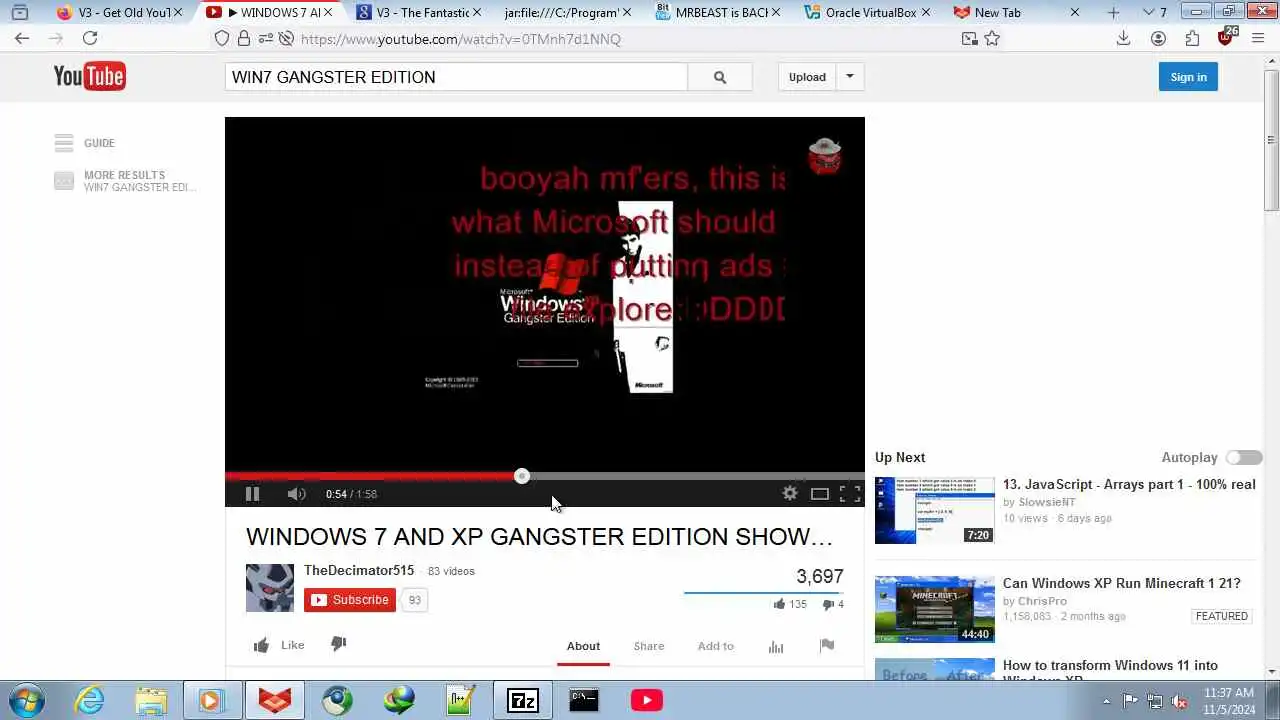
Task: Show hidden system tray icons
Action: [x=1106, y=701]
